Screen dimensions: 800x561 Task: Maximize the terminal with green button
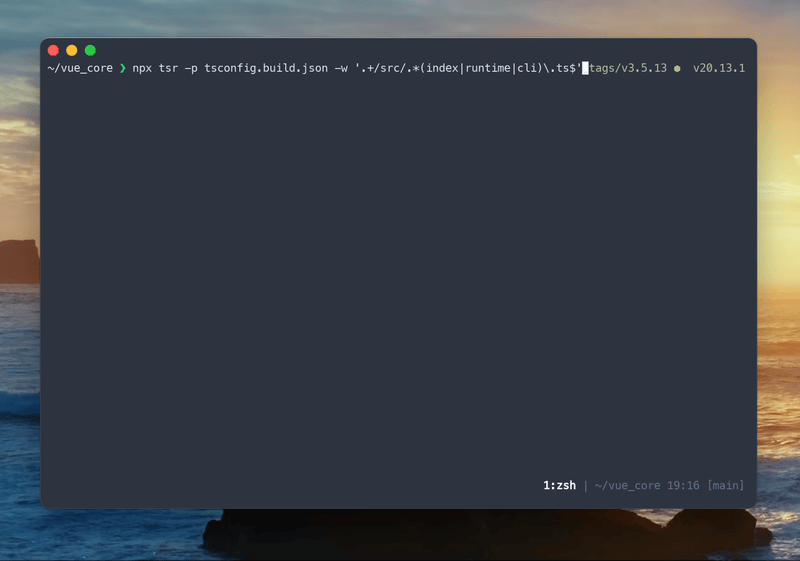pyautogui.click(x=90, y=50)
